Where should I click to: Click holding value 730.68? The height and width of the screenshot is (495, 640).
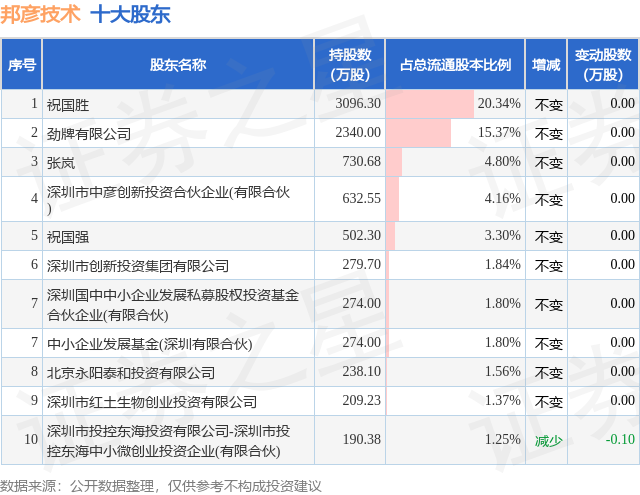(x=362, y=161)
